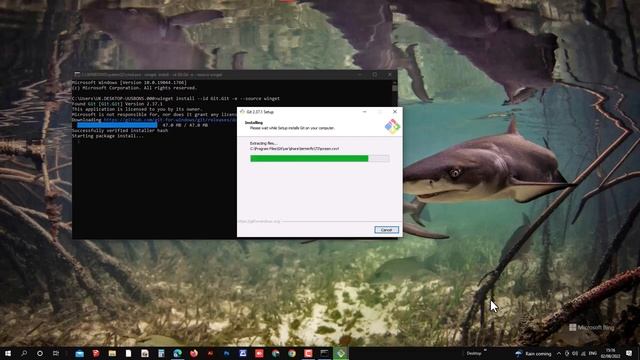
Task: Maximize the Command Prompt window
Action: [x=375, y=75]
